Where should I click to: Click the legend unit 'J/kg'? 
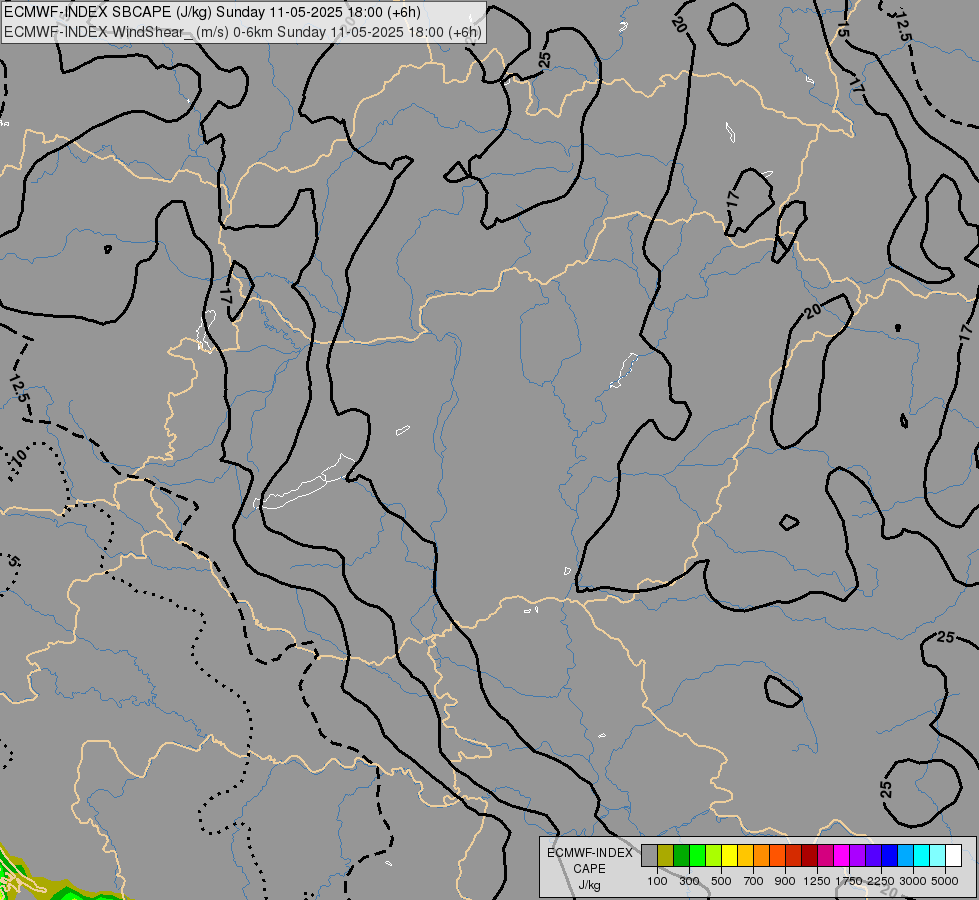coord(589,885)
